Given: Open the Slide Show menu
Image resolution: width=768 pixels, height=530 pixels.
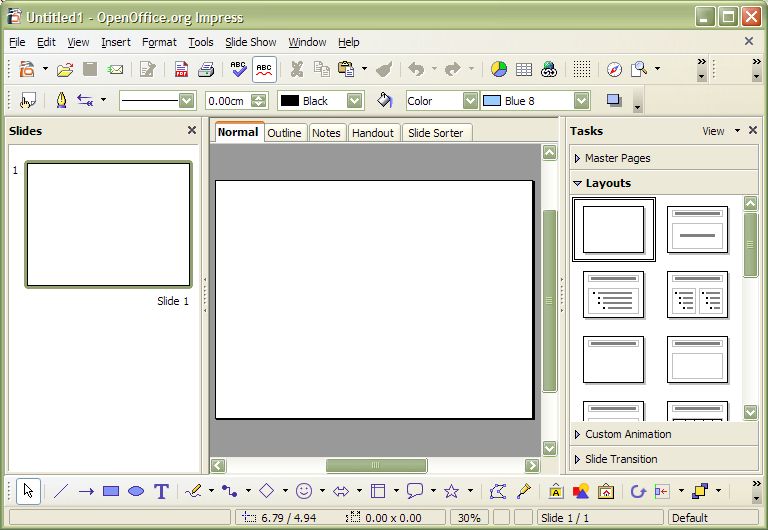Looking at the screenshot, I should pyautogui.click(x=250, y=42).
